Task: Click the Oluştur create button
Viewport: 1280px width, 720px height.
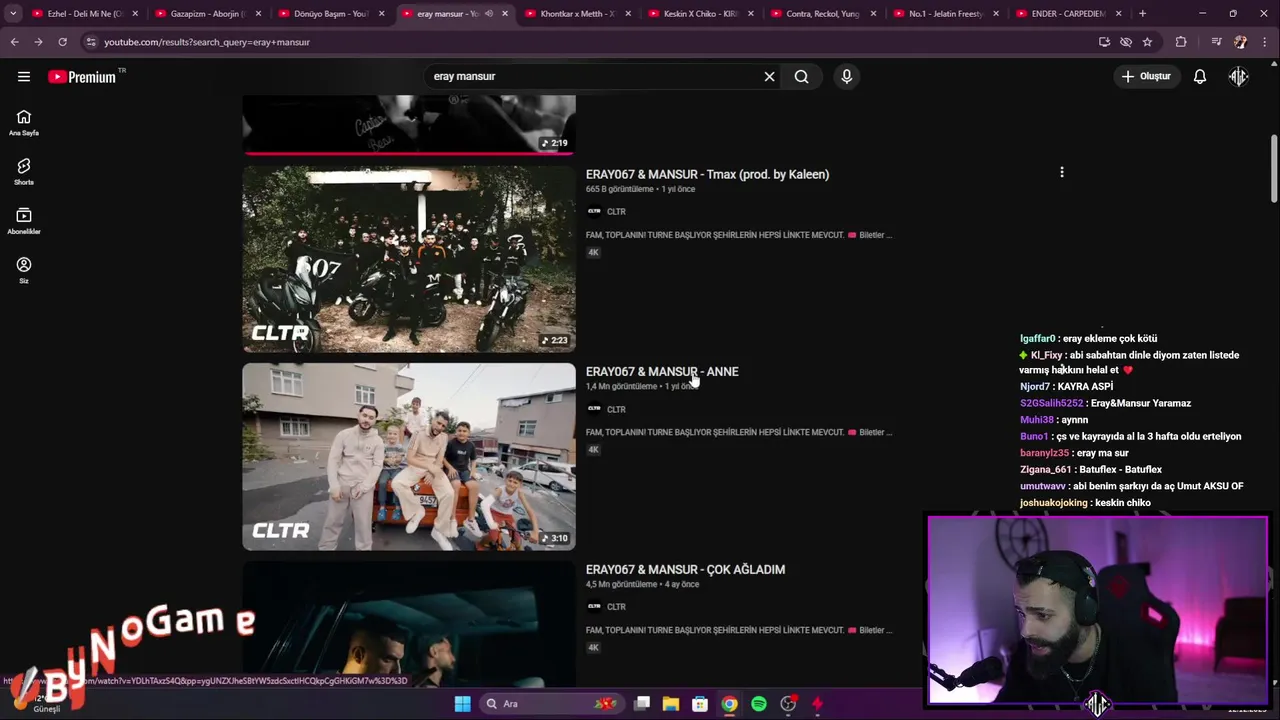Action: click(1146, 76)
